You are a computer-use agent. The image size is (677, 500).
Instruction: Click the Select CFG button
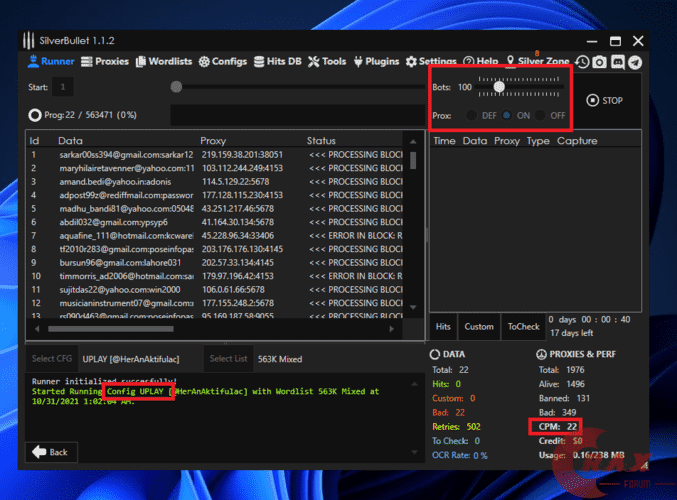pos(52,359)
